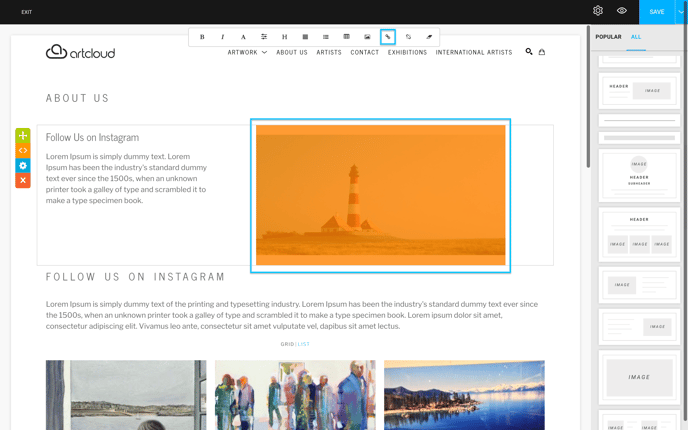Screen dimensions: 688x430
Task: Switch to the All blocks tab
Action: pyautogui.click(x=636, y=37)
